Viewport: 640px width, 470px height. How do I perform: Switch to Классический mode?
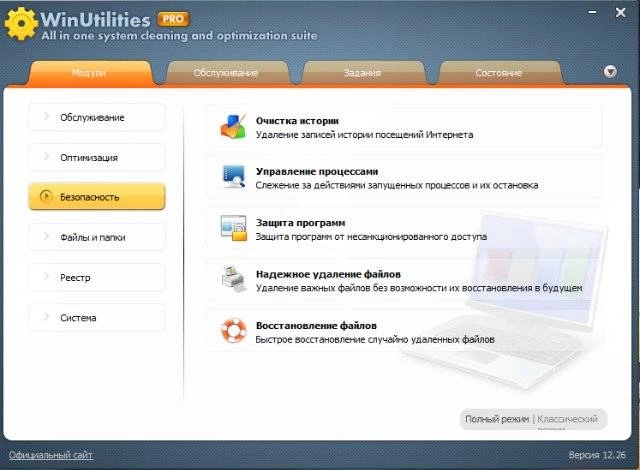pyautogui.click(x=567, y=419)
